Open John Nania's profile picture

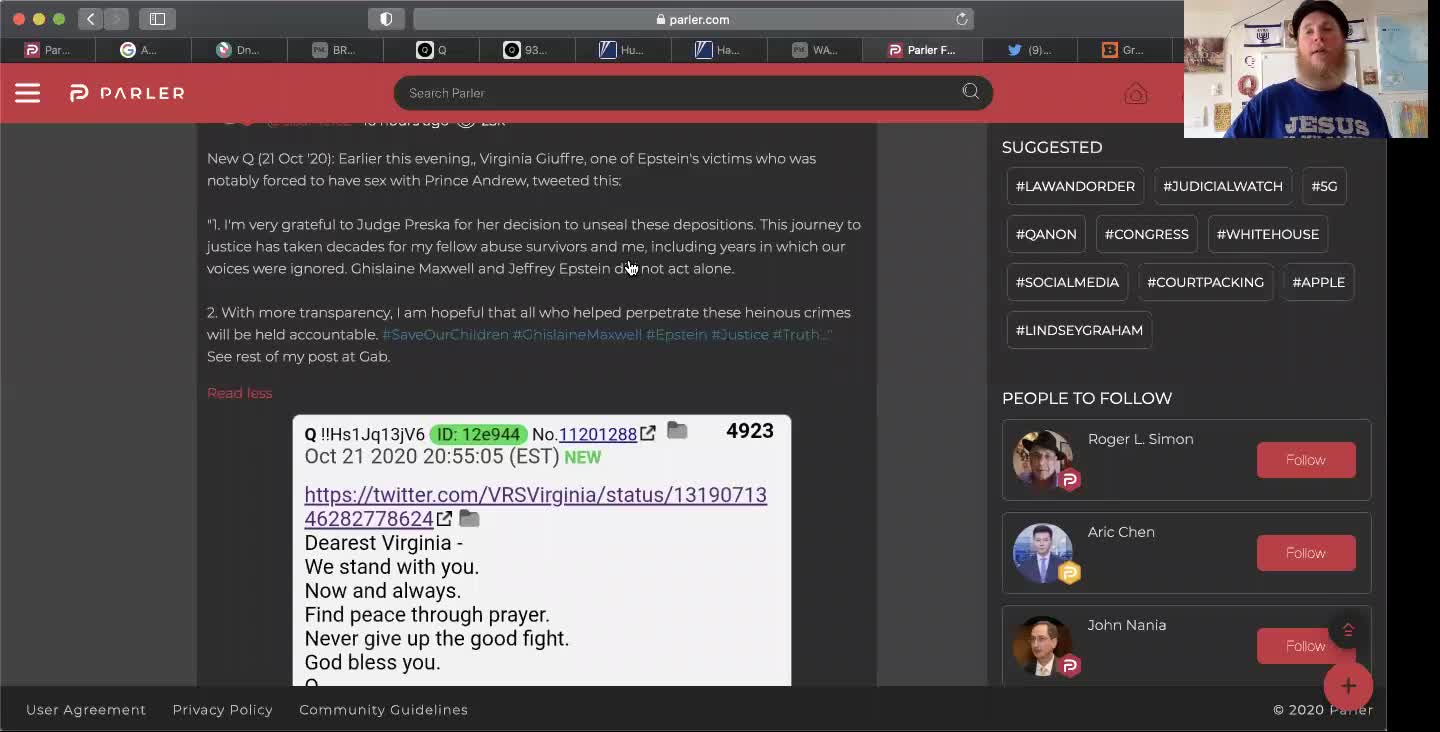click(1043, 645)
